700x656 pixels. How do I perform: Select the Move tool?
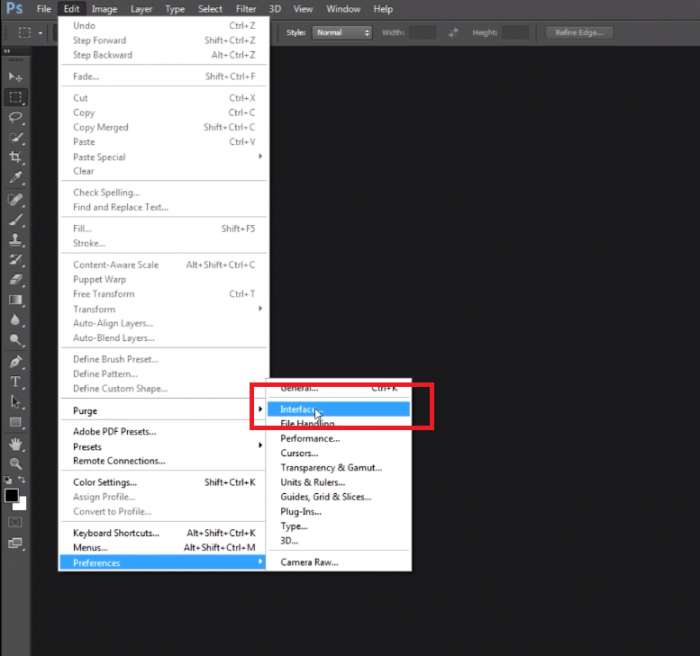point(15,77)
